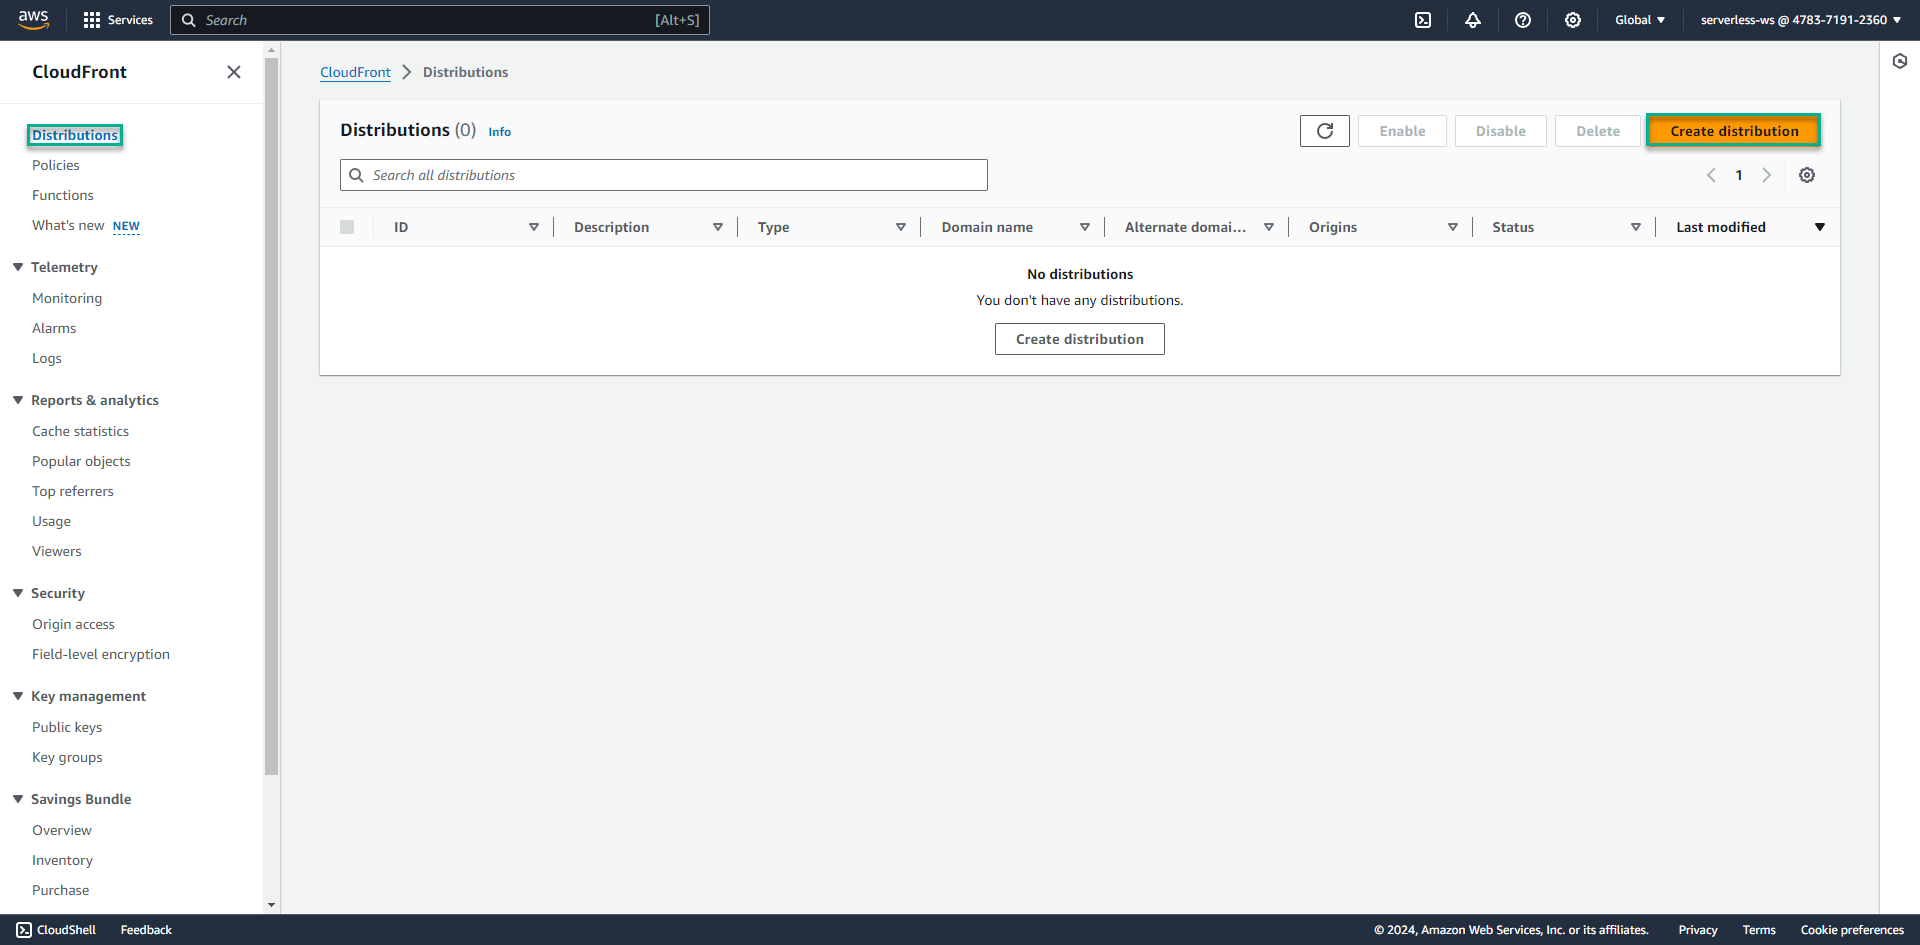This screenshot has height=945, width=1920.
Task: Open the Services grid menu
Action: pyautogui.click(x=118, y=20)
